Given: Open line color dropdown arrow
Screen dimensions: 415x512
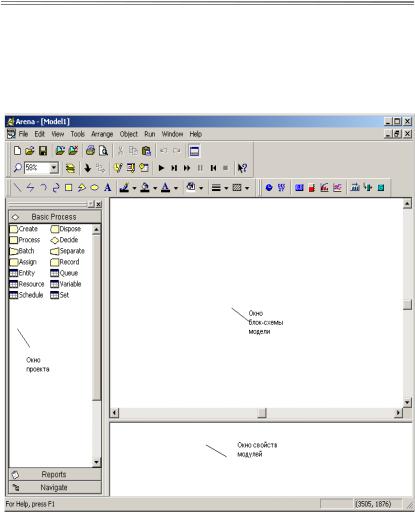Looking at the screenshot, I should pos(134,188).
